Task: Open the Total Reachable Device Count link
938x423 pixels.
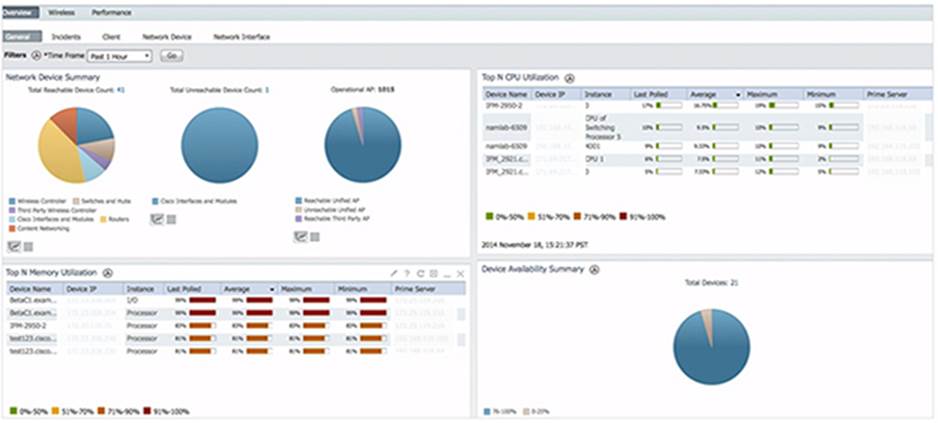Action: click(121, 90)
